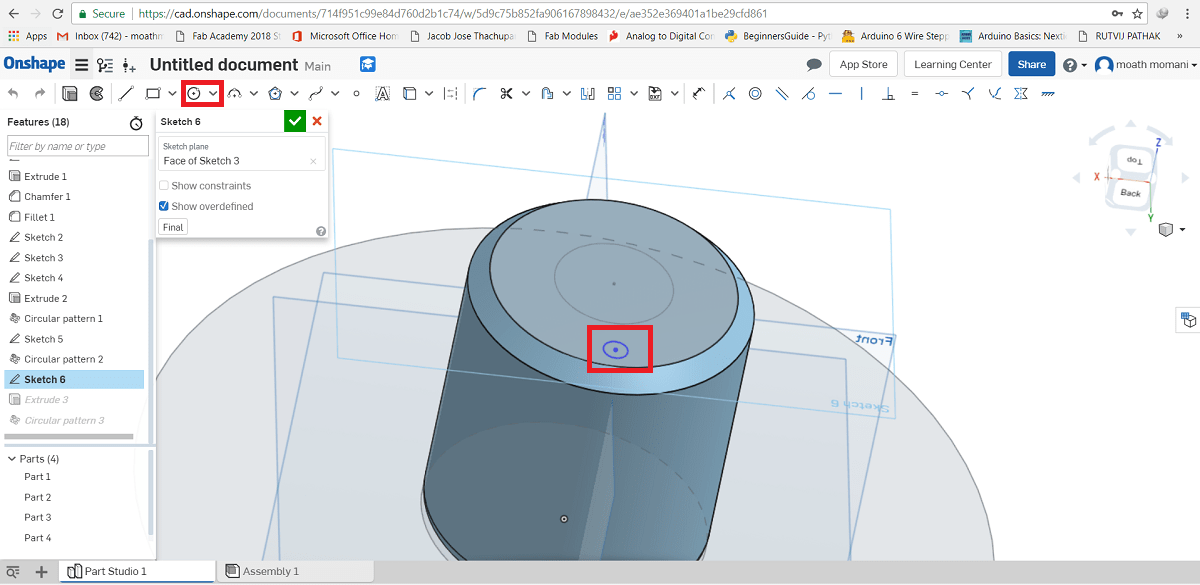
Task: Select Part 3 in parts list
Action: tap(38, 518)
